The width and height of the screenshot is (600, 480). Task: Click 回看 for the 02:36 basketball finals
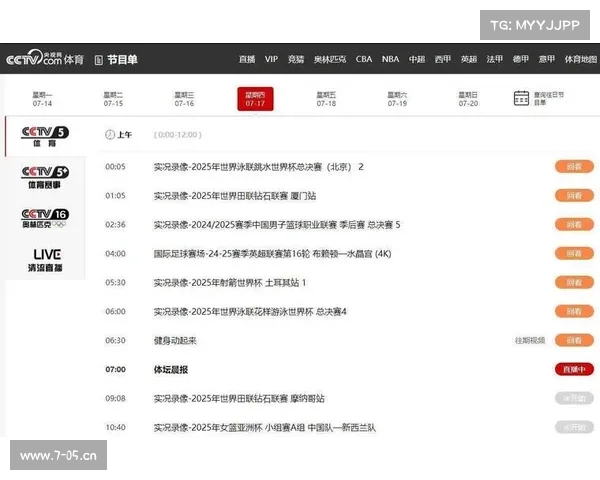click(x=574, y=224)
